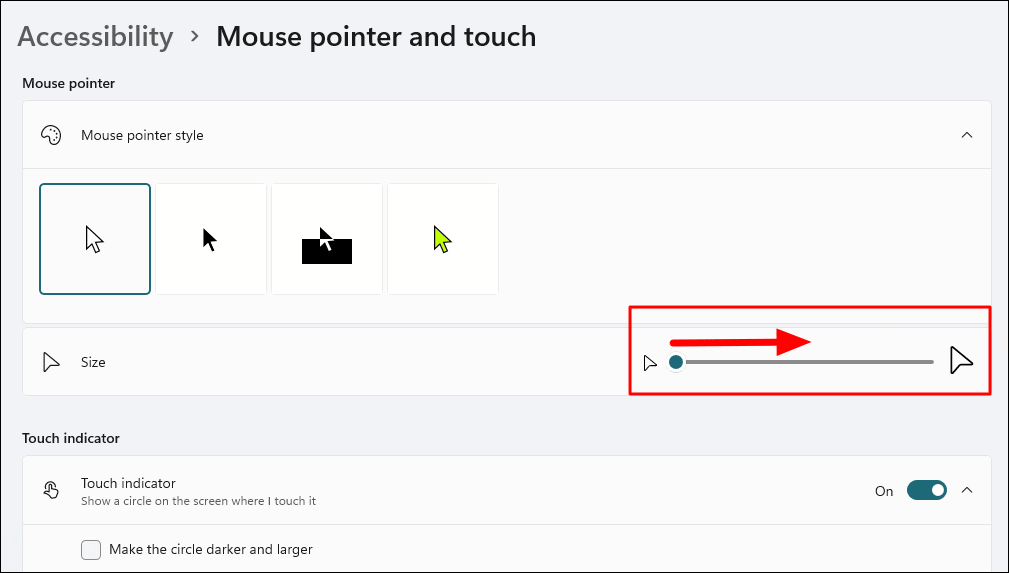Turn off the Touch indicator toggle
The image size is (1009, 573).
[x=926, y=491]
